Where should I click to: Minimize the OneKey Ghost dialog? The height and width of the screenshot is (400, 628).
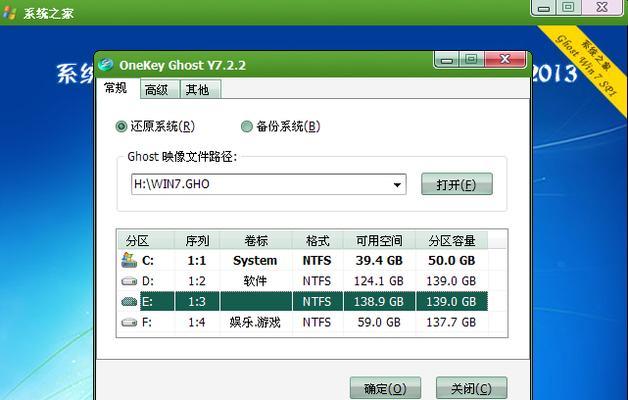pos(447,60)
